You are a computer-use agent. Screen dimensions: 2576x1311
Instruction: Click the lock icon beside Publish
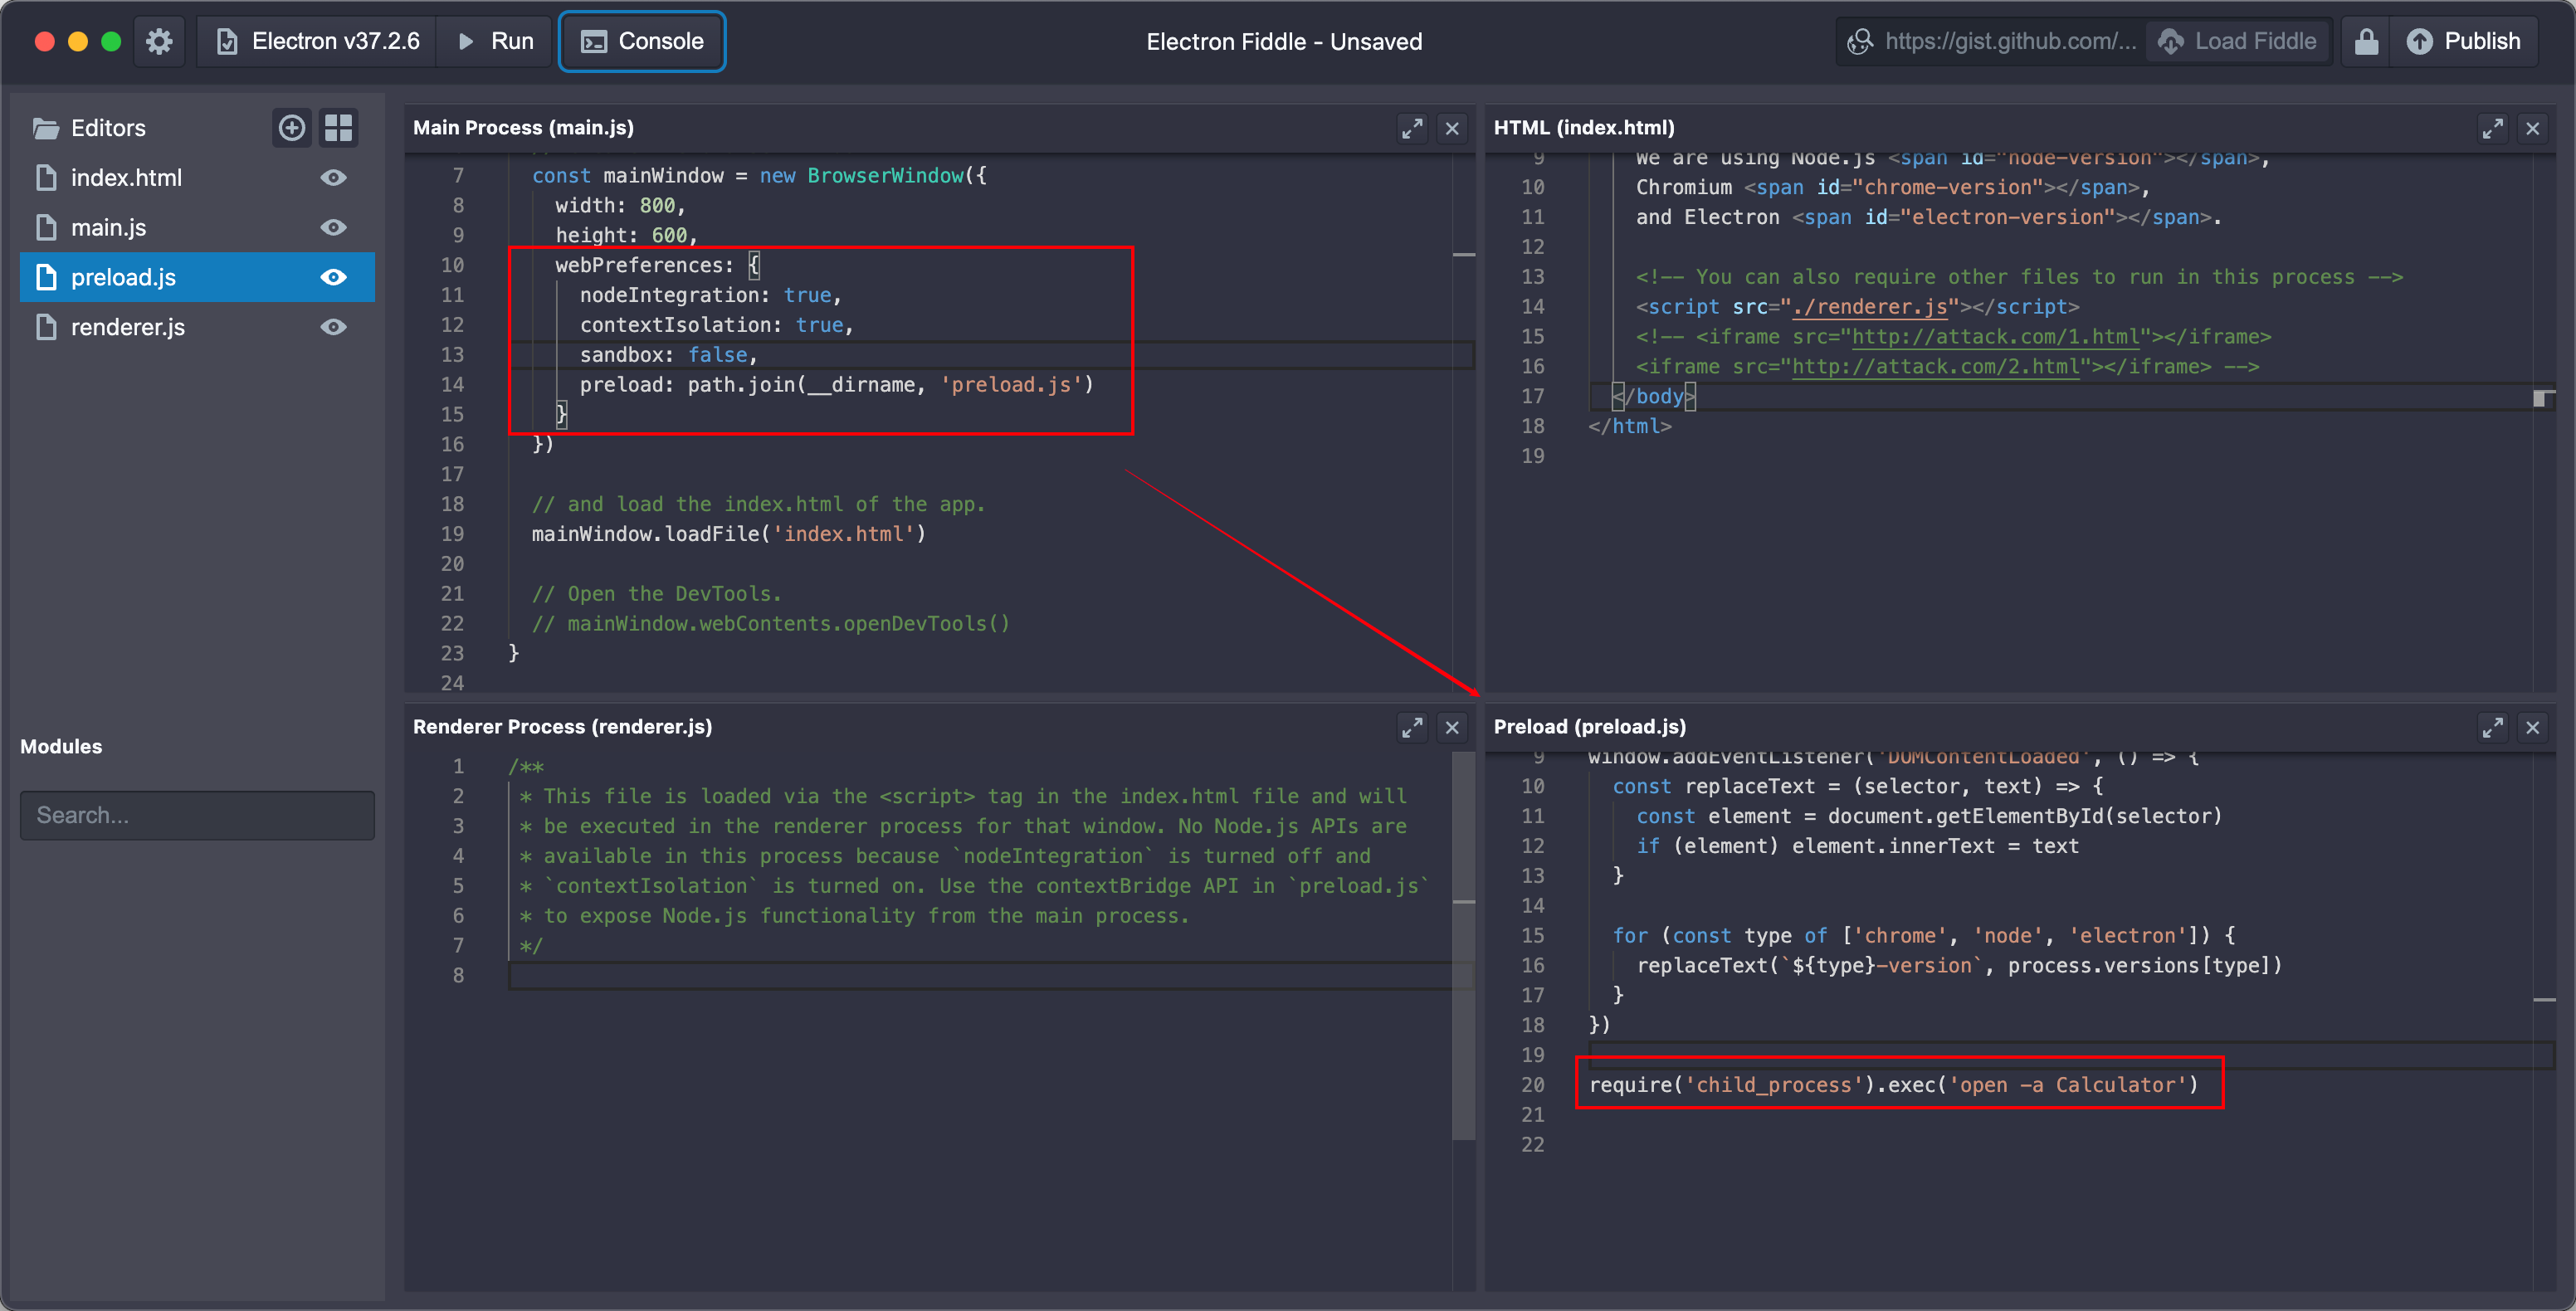[x=2366, y=41]
